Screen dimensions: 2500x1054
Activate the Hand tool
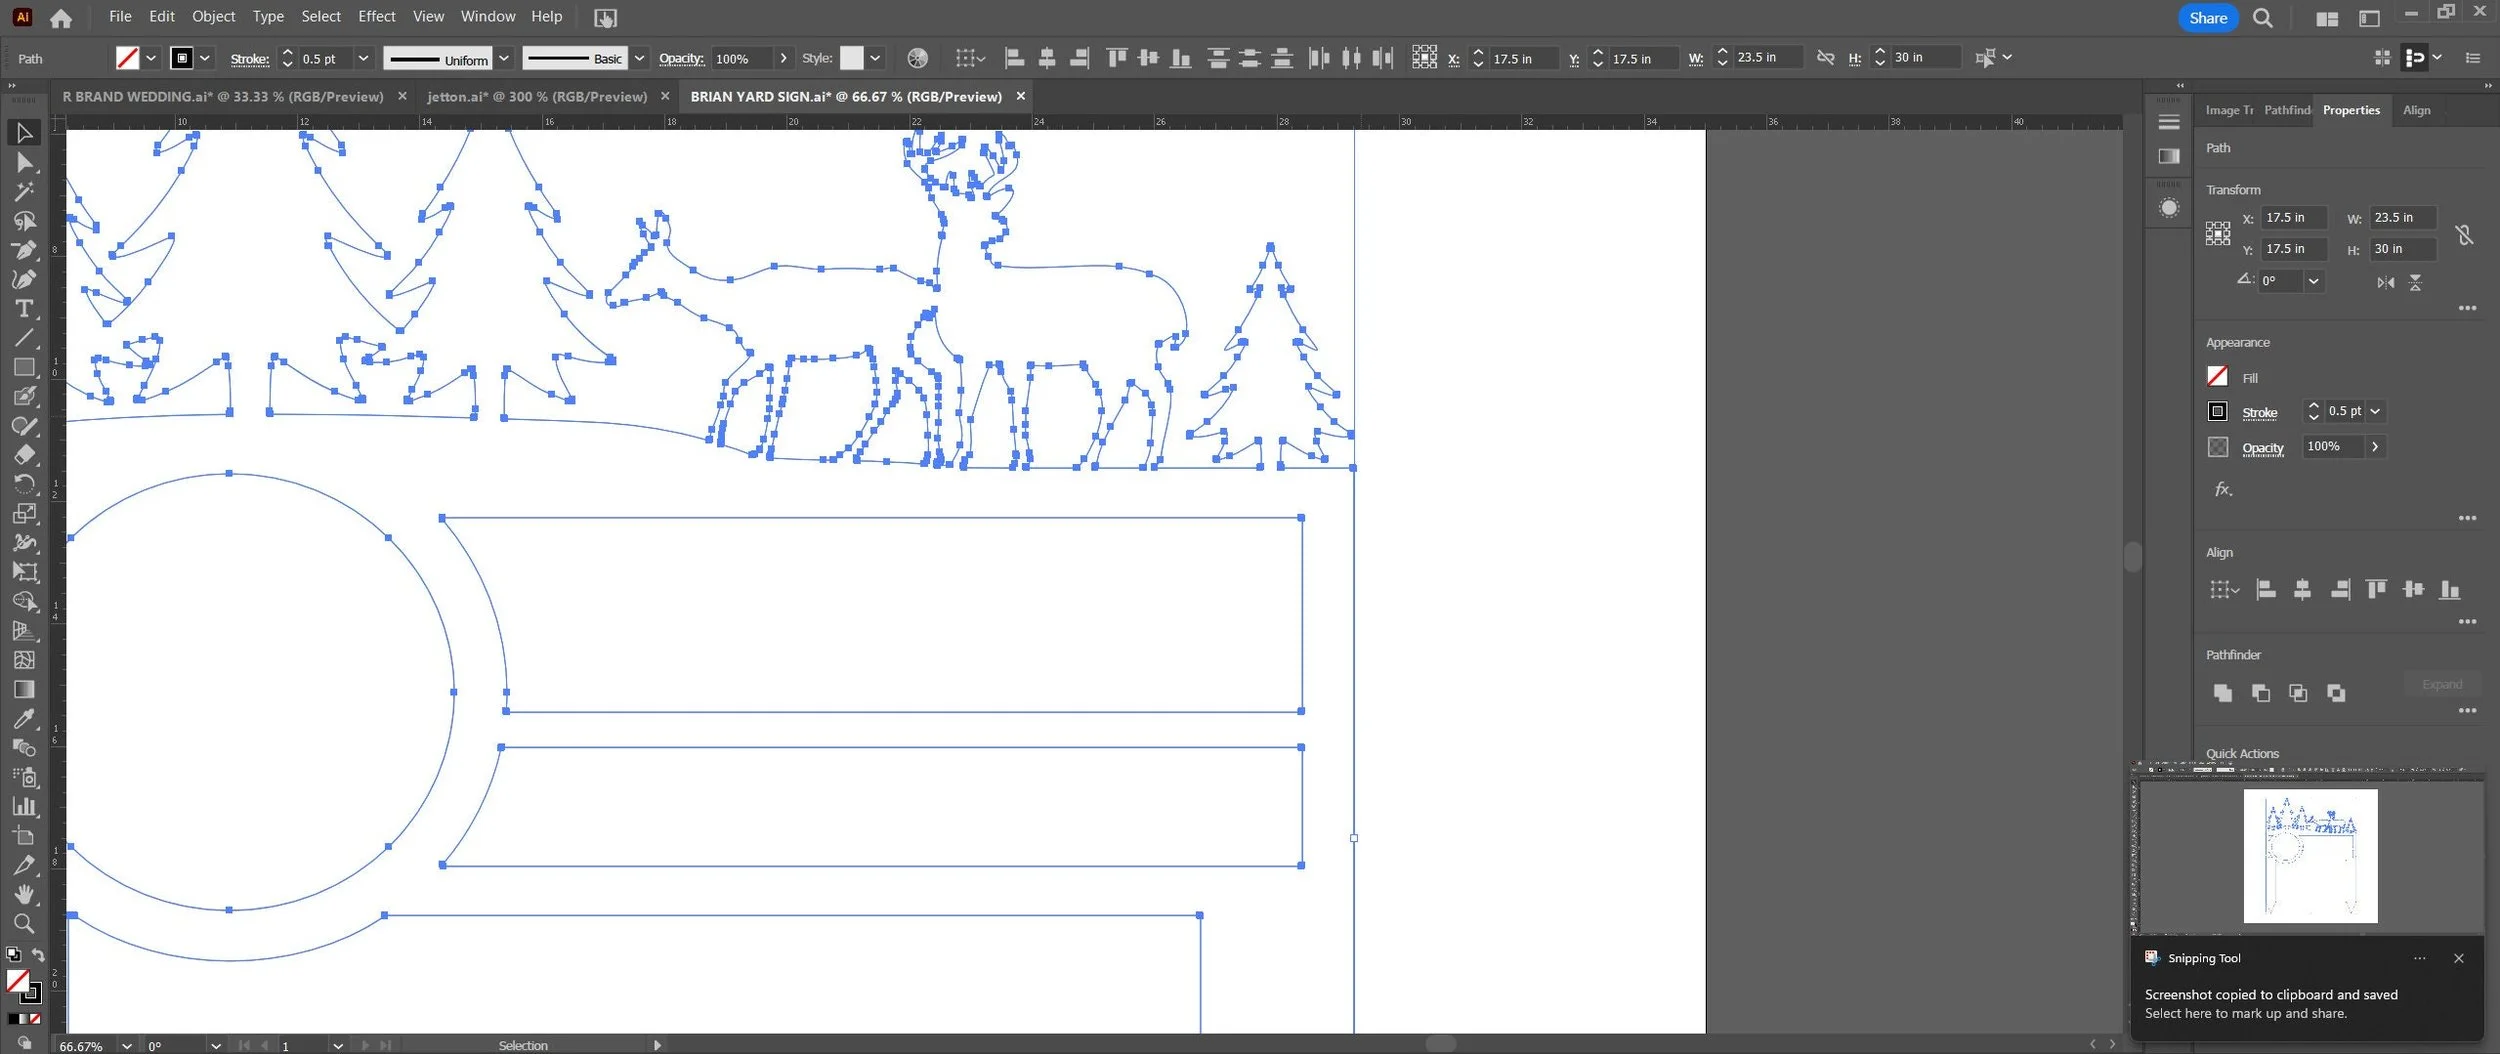coord(24,894)
